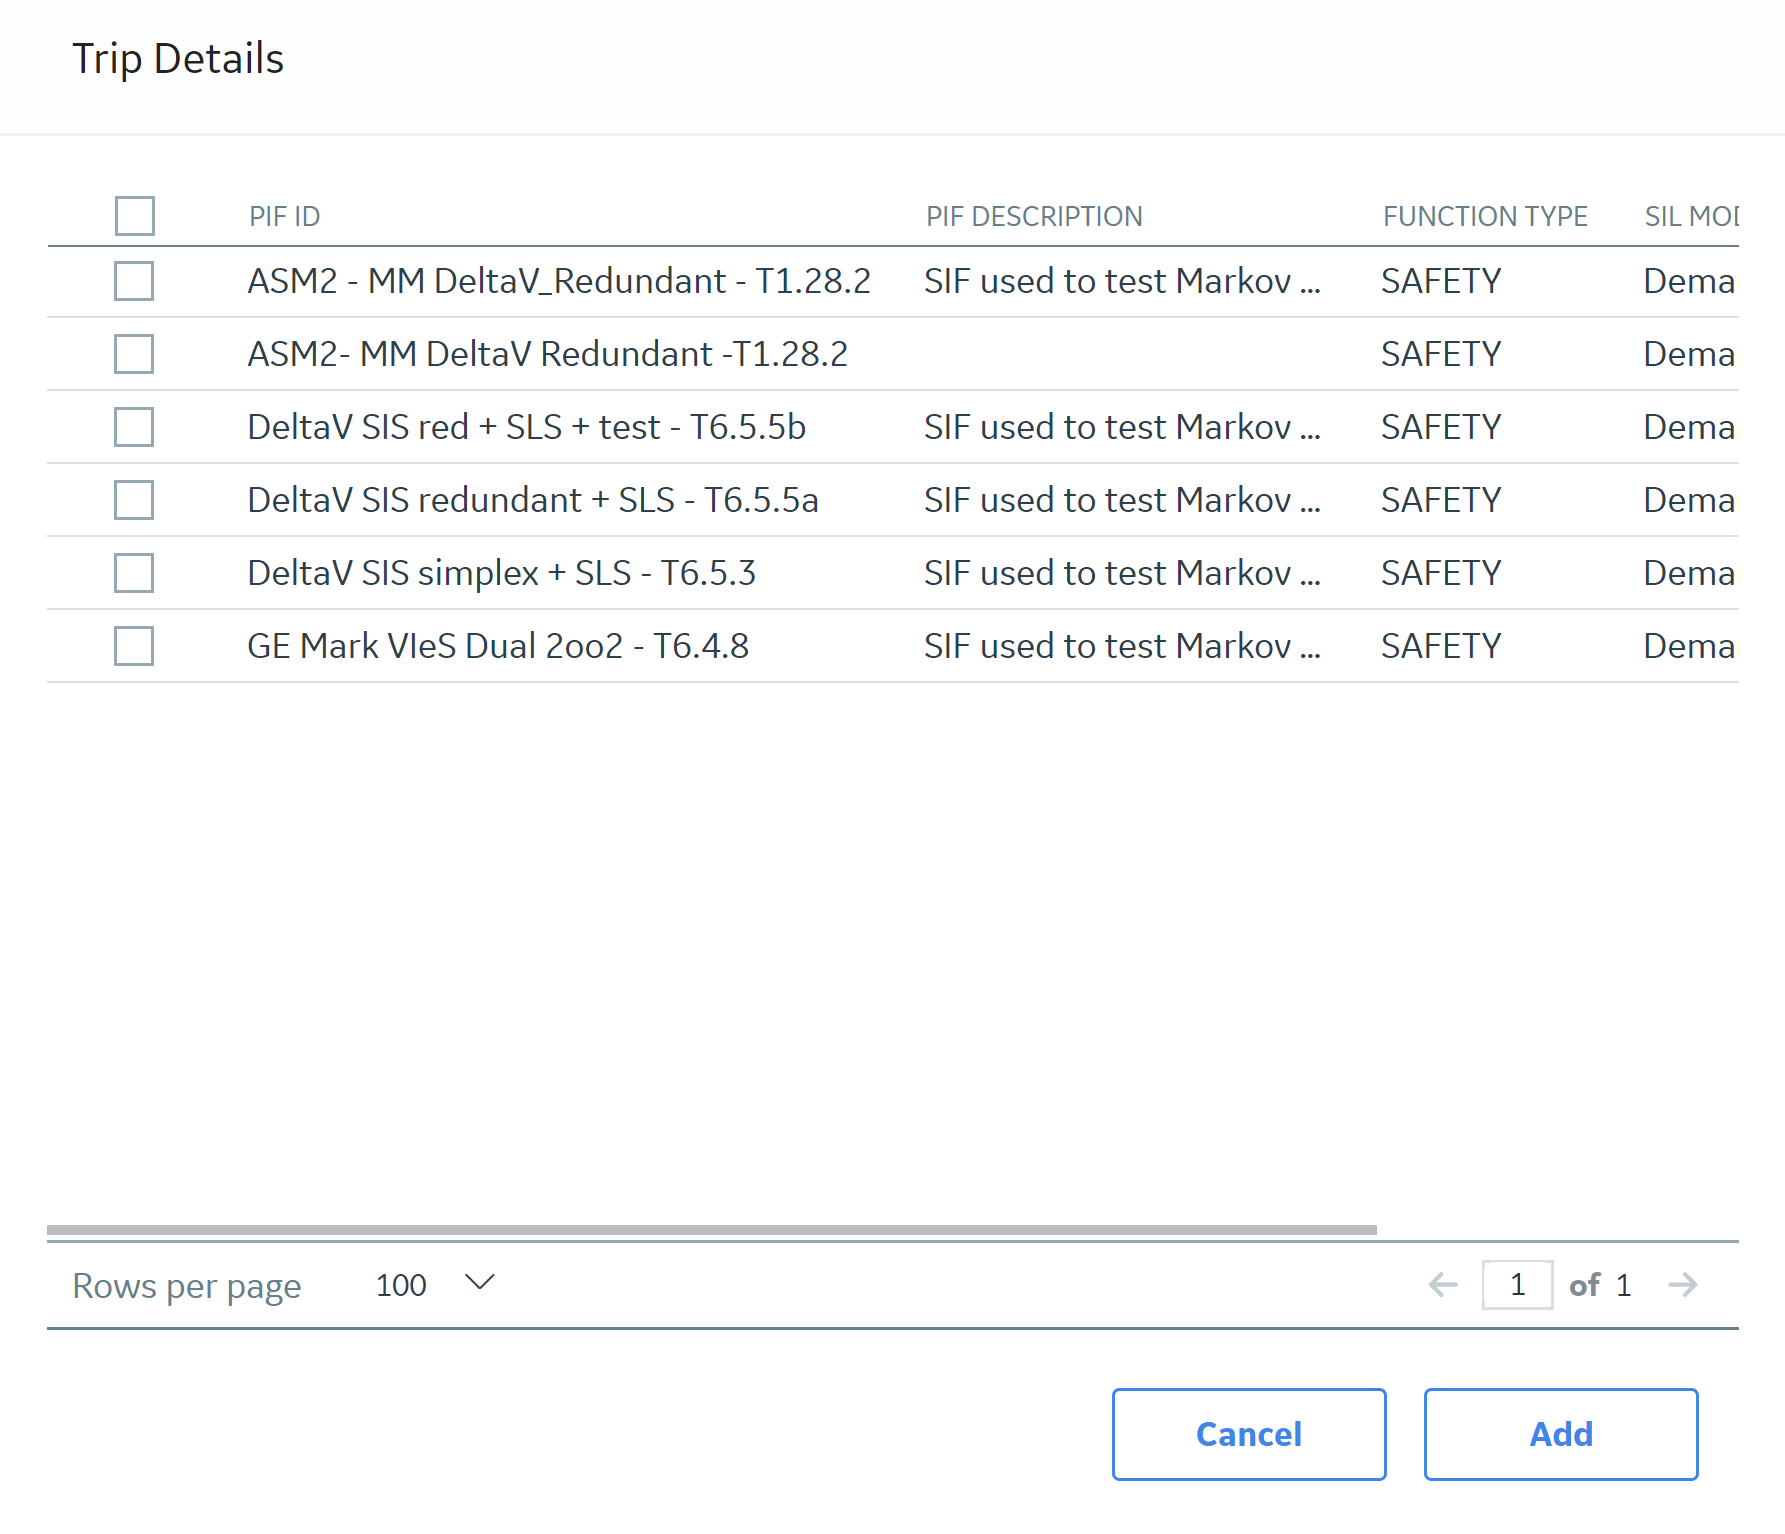Click the SIL MOD column header
This screenshot has width=1785, height=1534.
click(1692, 216)
